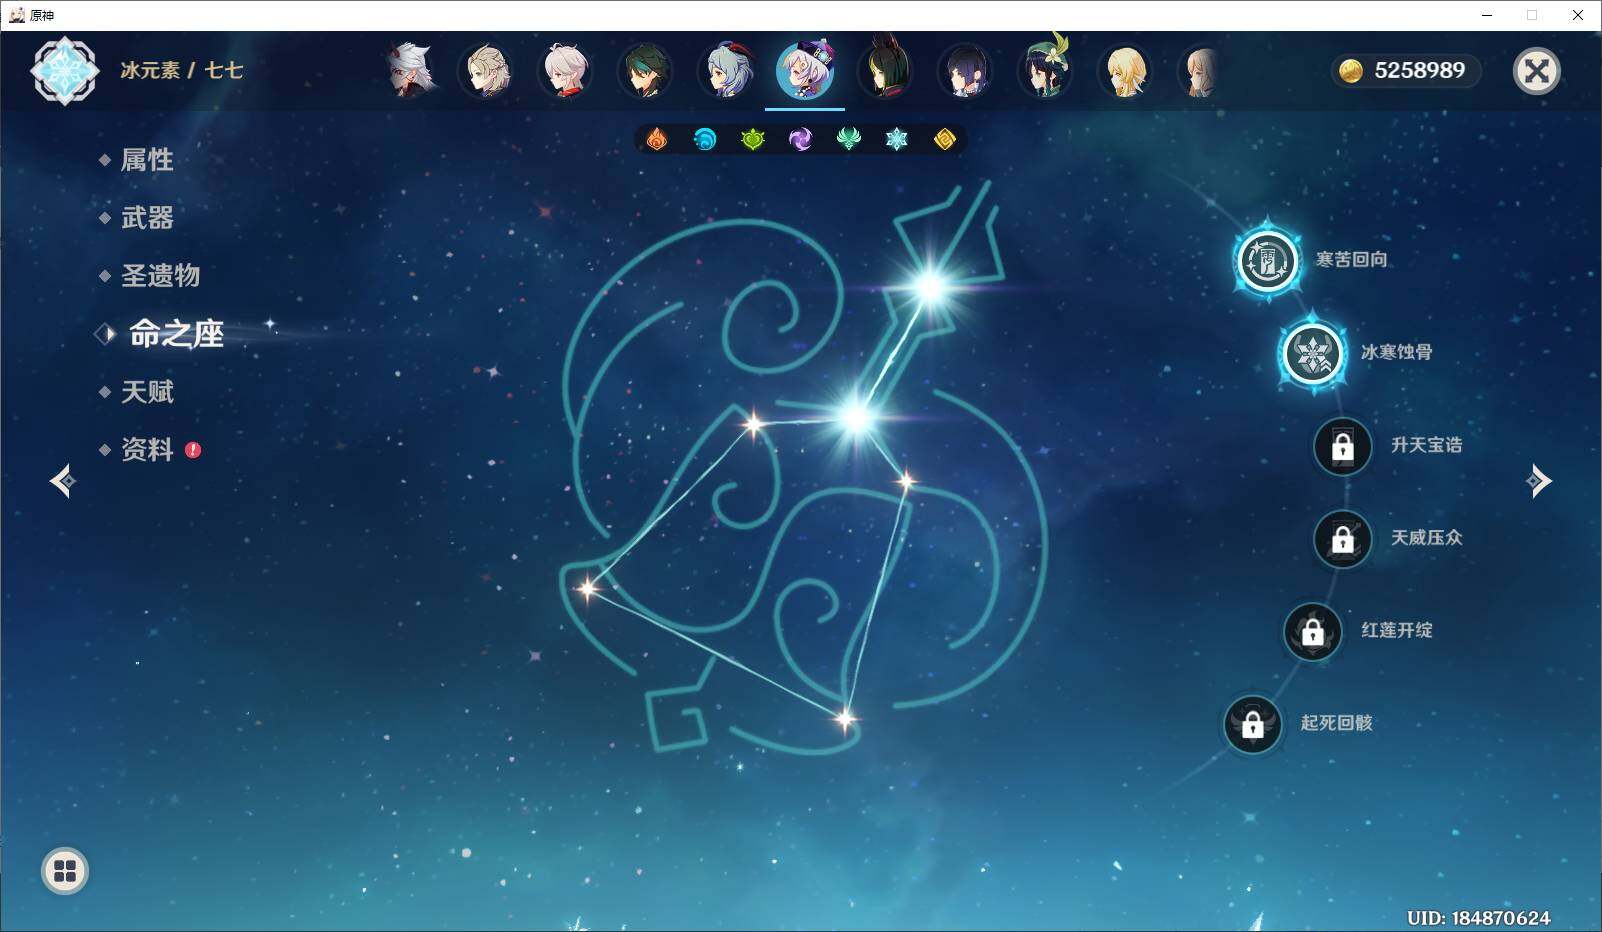The image size is (1602, 932).
Task: Open the grid menu button at bottom left
Action: tap(65, 871)
